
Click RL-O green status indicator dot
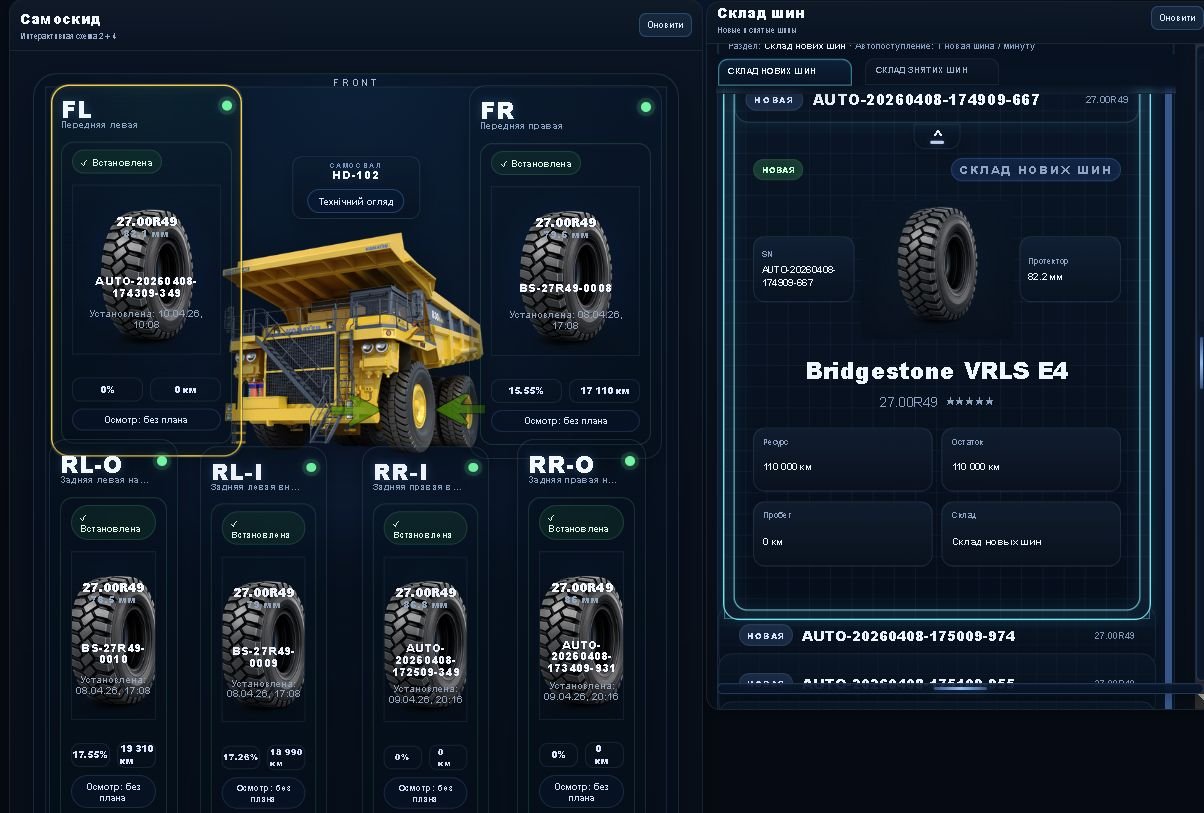[x=162, y=462]
